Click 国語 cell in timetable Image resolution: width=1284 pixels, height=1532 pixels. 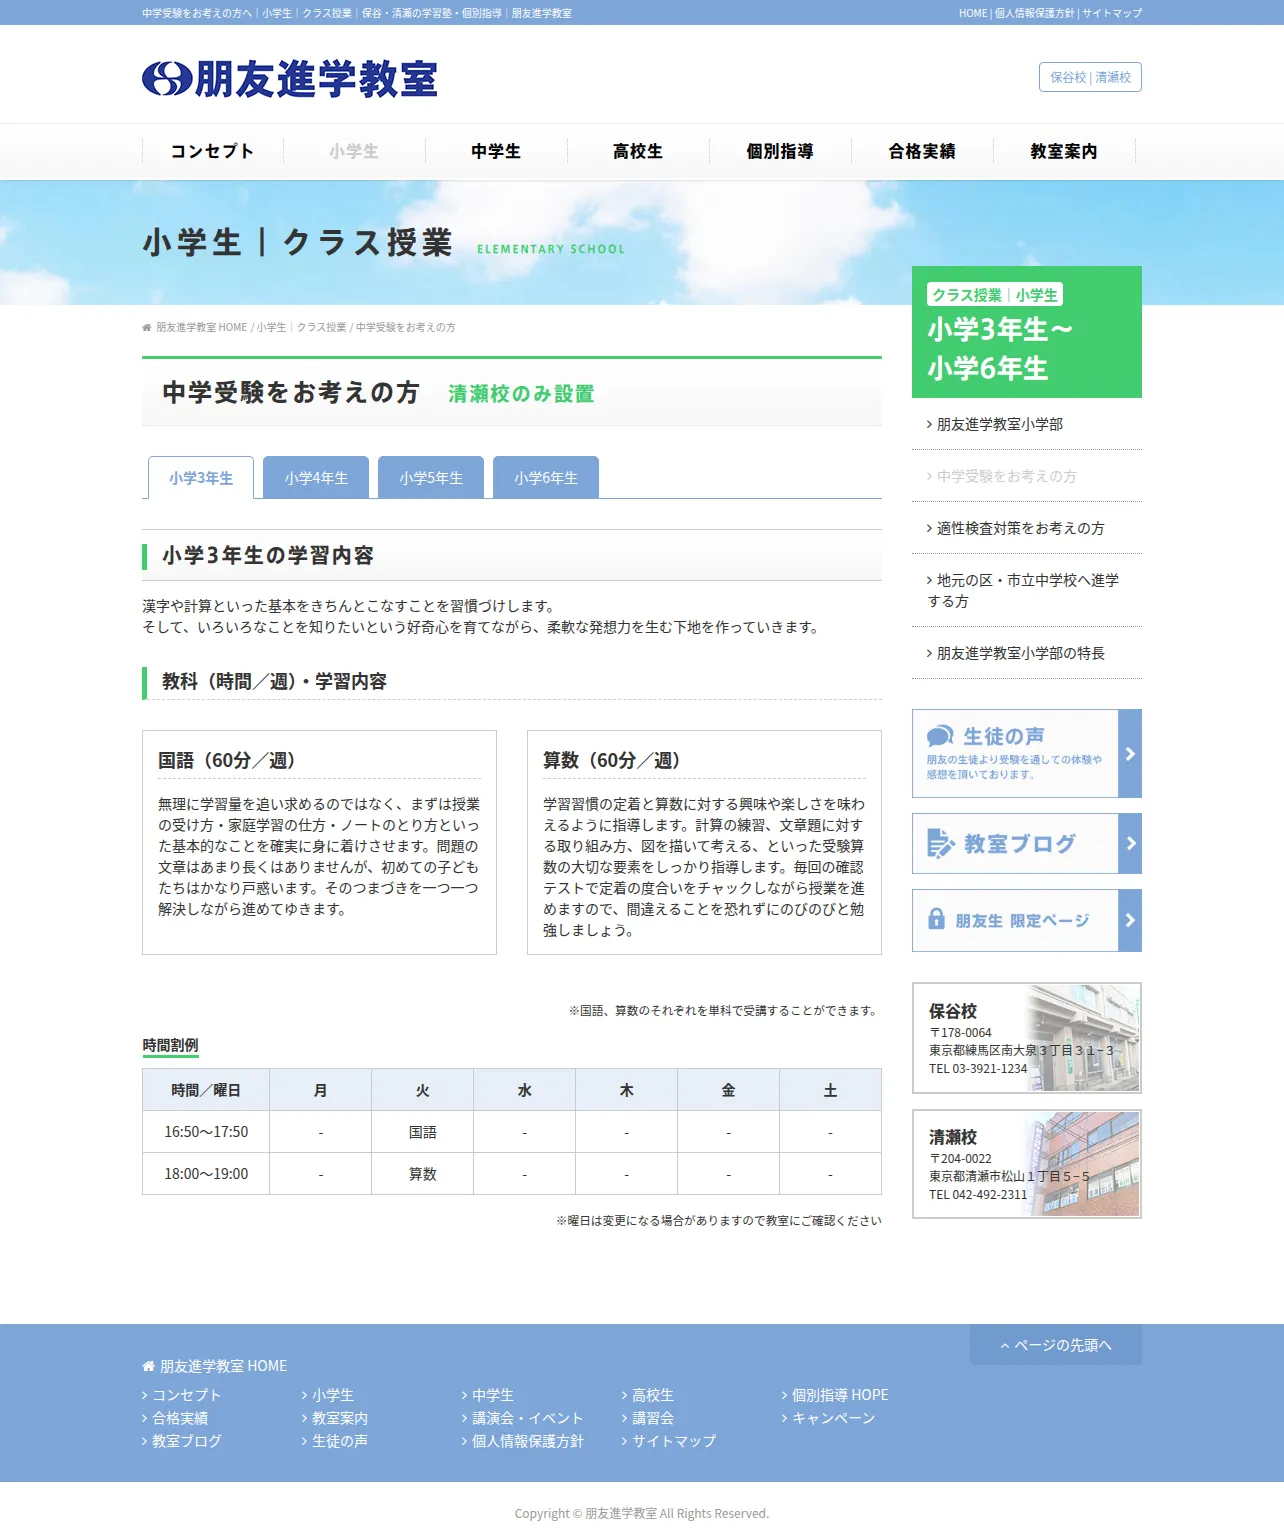422,1132
